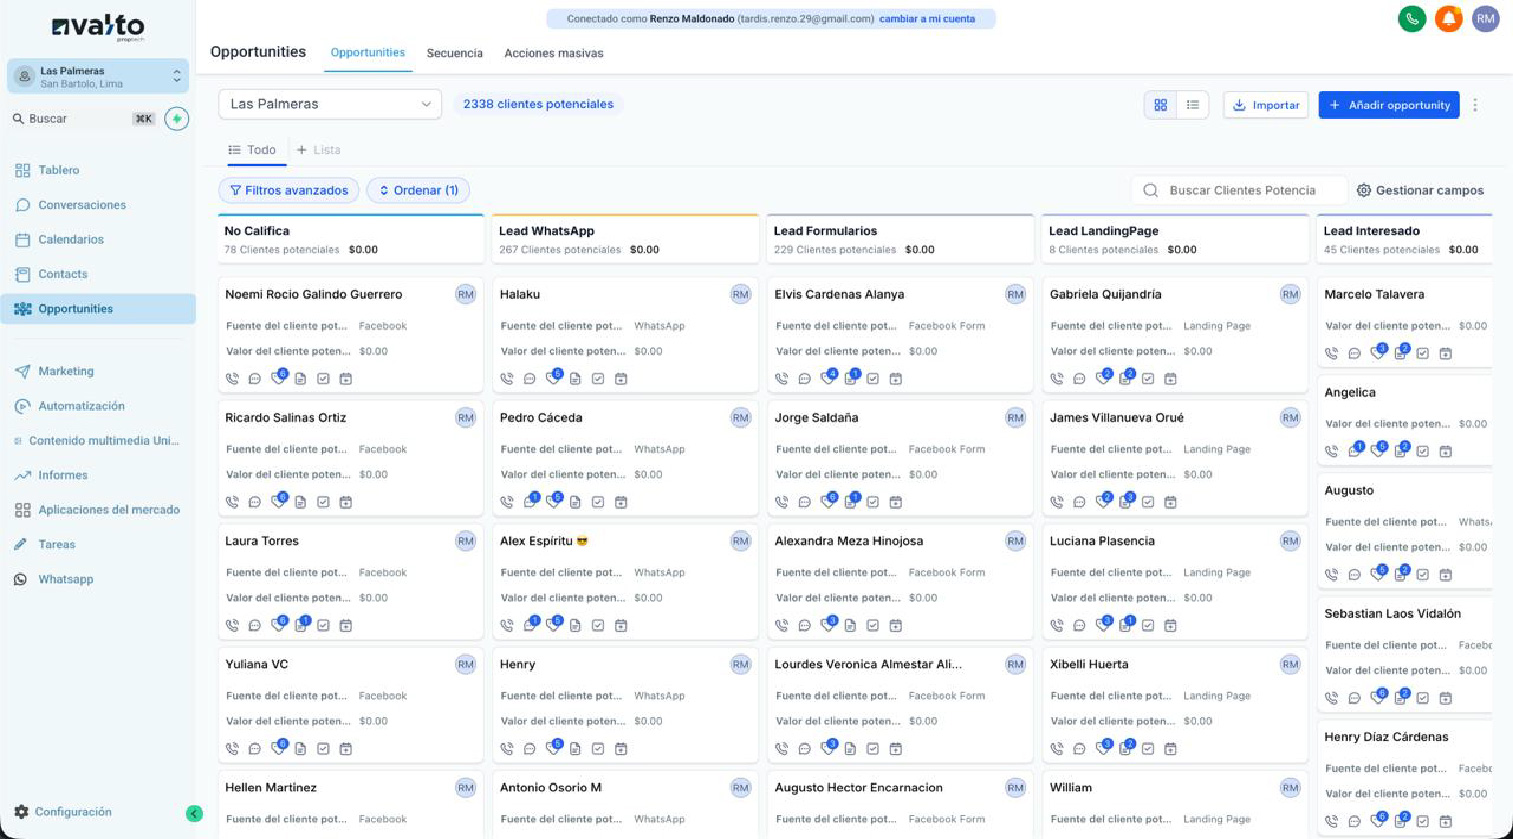Click chat bubble icon on Gabriela Quijandría card
Screen dimensions: 1513x839
(1079, 379)
